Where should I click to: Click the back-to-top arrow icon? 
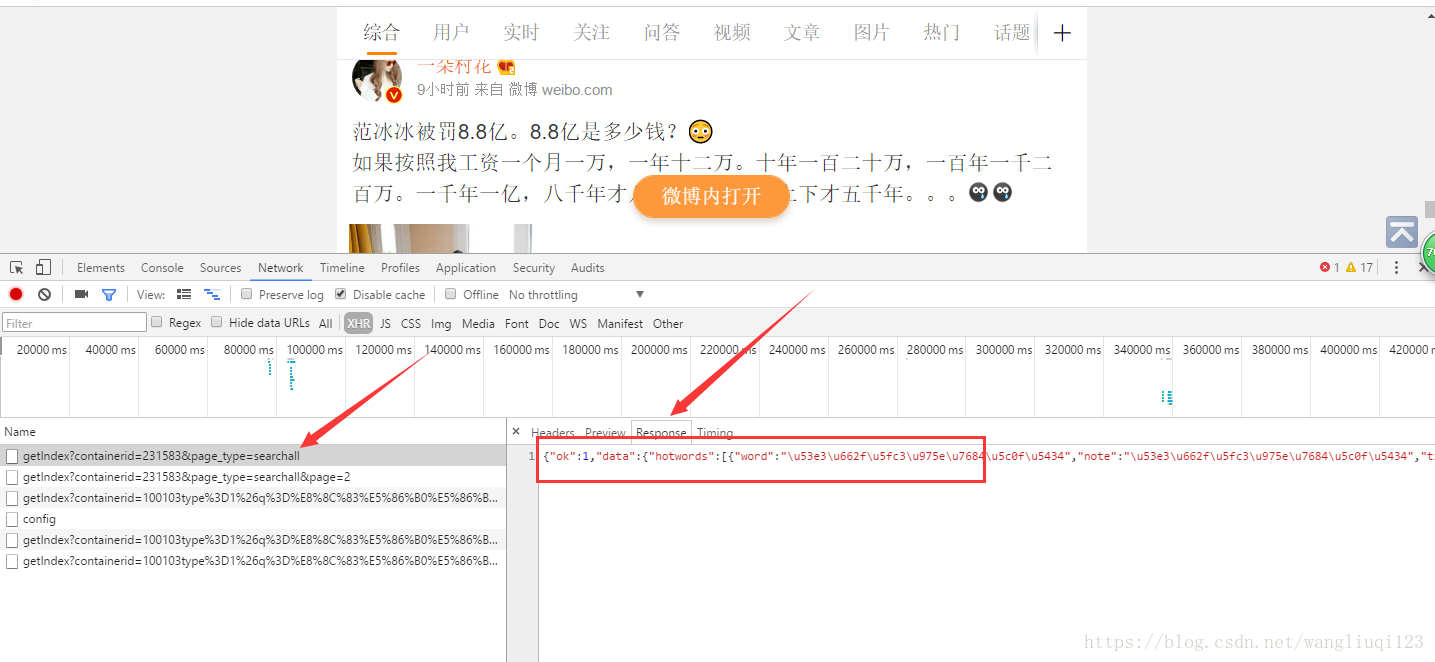[x=1402, y=232]
